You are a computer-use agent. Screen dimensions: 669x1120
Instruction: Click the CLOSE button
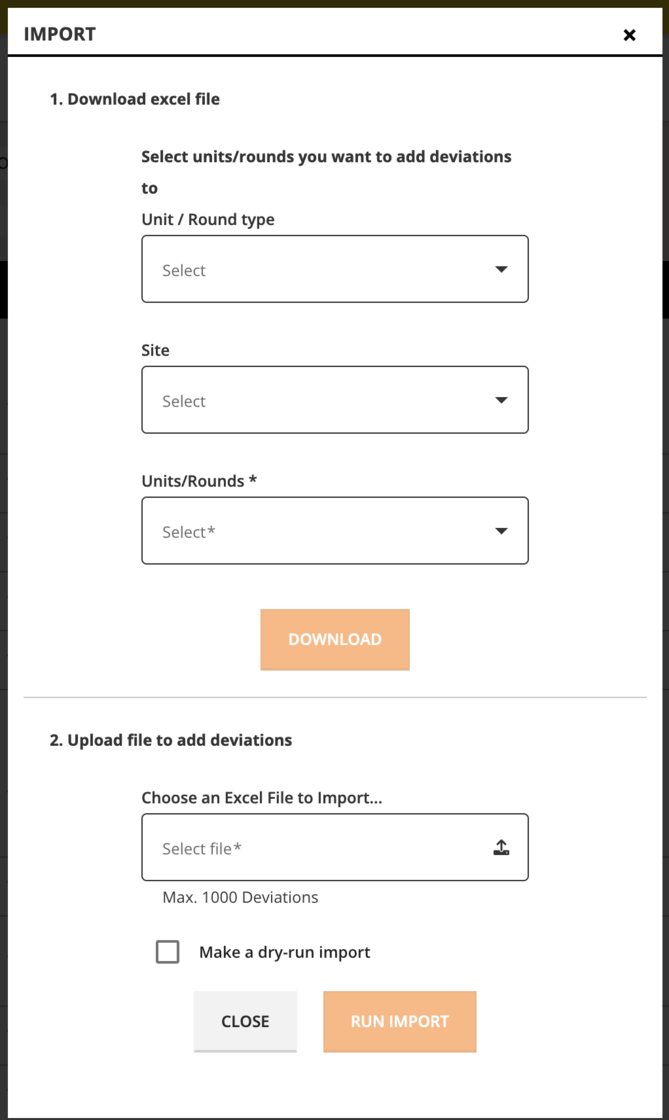(245, 1021)
